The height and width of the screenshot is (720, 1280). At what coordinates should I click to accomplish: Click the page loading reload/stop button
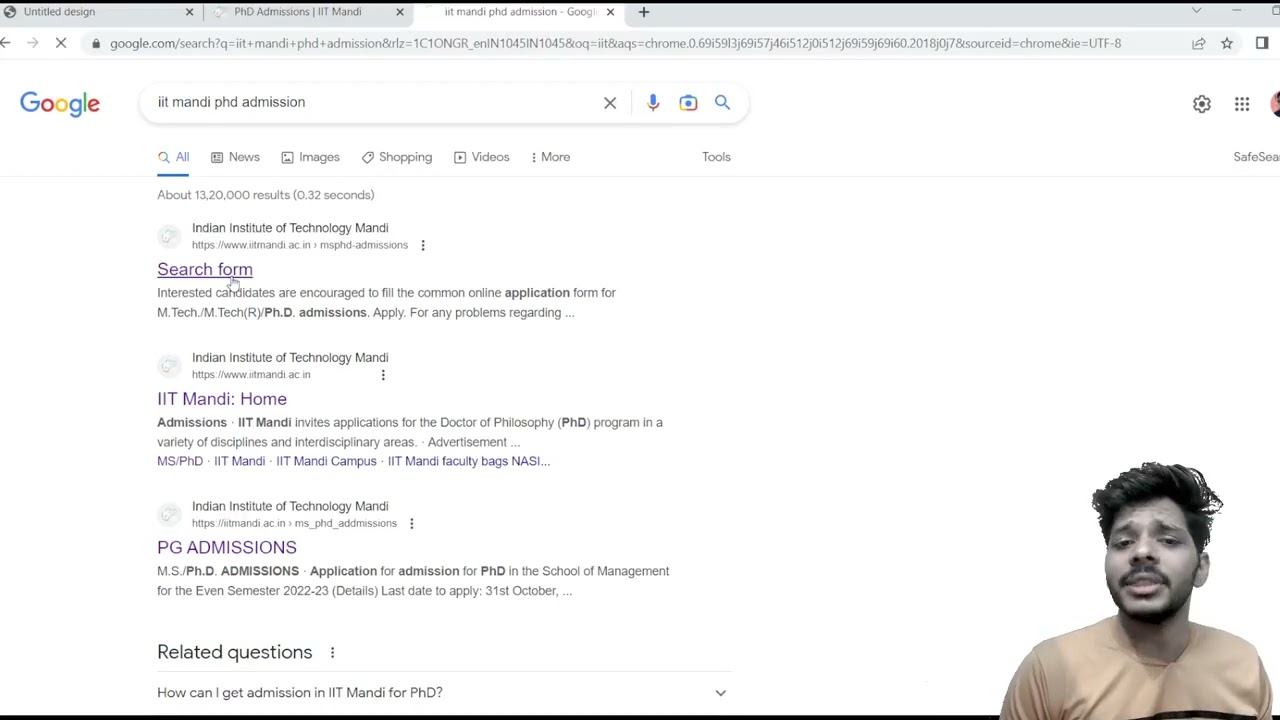click(60, 43)
